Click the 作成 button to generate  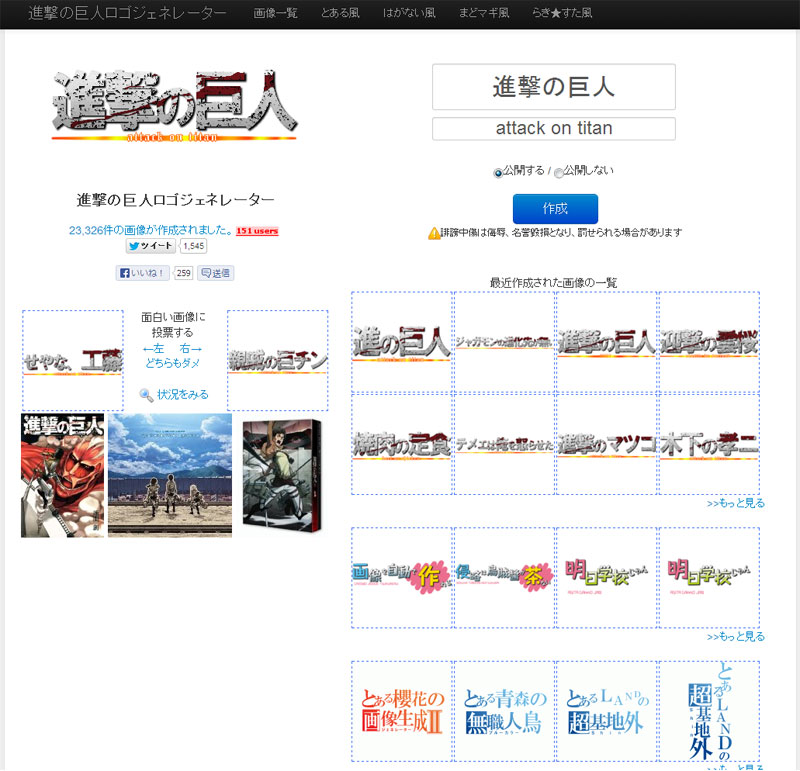554,209
